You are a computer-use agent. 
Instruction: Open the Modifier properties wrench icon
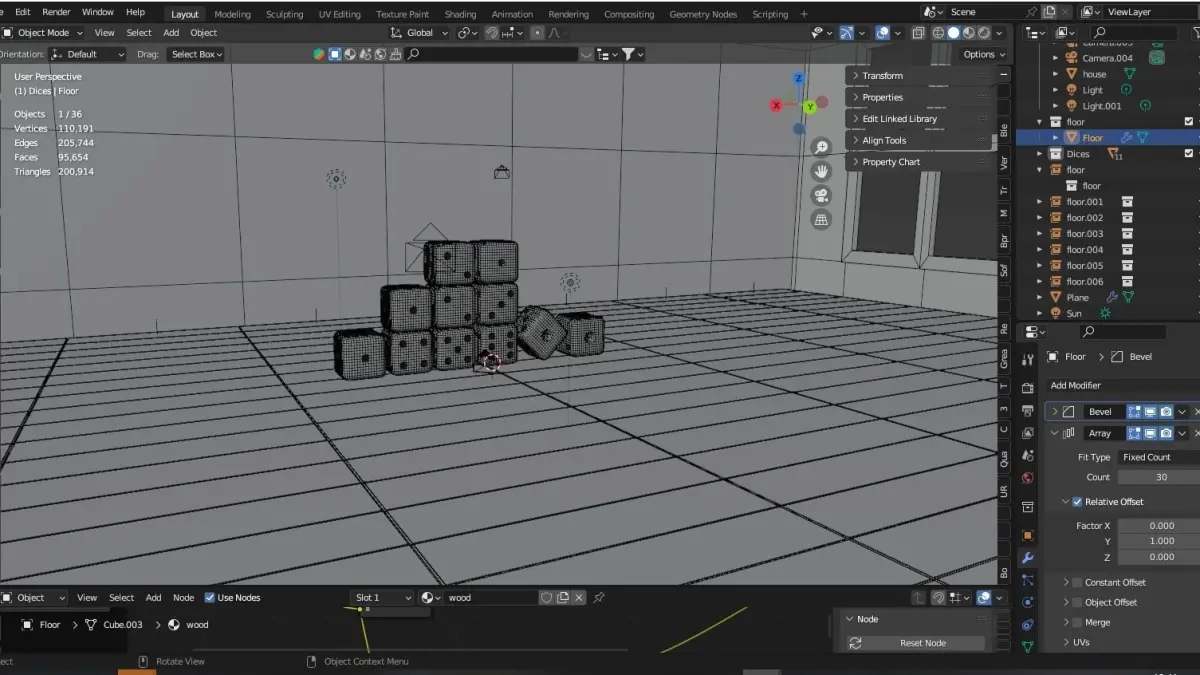1027,558
